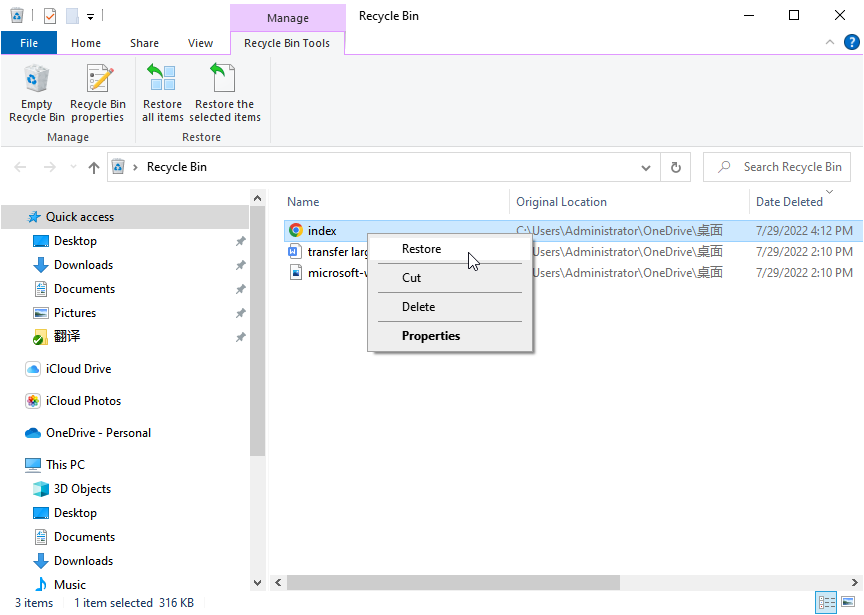
Task: Expand address bar breadcrumb chevron
Action: pyautogui.click(x=135, y=167)
